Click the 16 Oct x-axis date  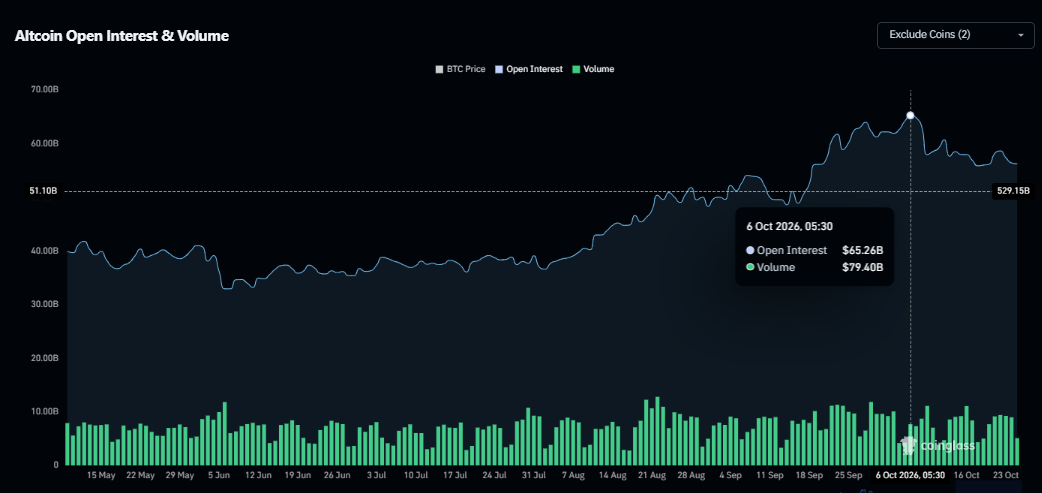pos(966,476)
